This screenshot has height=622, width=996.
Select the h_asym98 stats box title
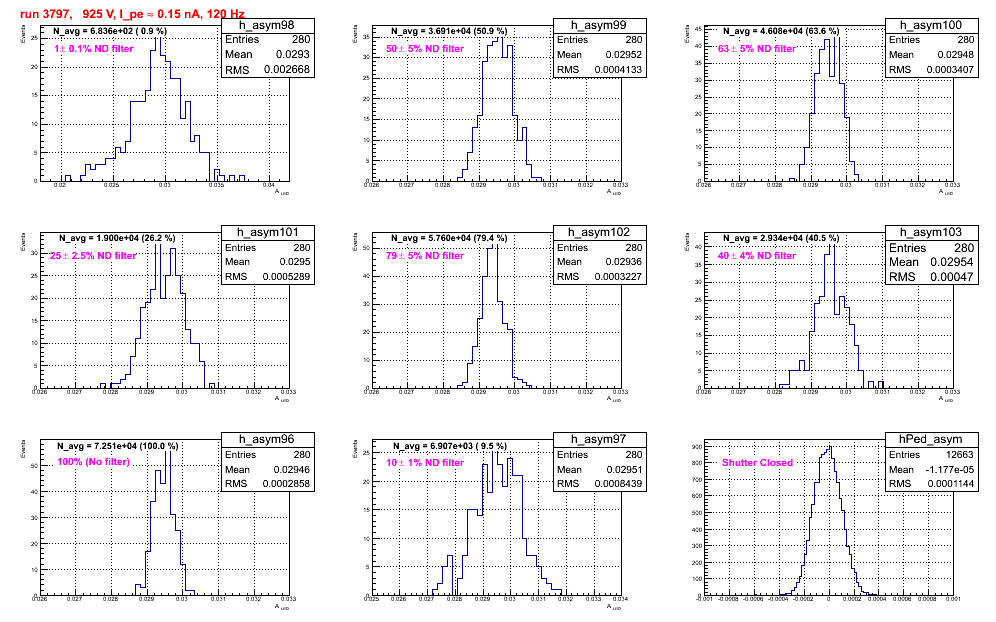[267, 25]
